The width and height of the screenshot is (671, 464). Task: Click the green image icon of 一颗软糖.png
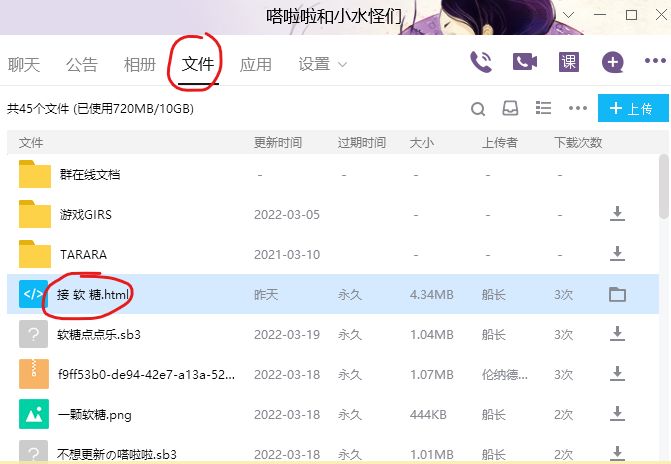34,414
